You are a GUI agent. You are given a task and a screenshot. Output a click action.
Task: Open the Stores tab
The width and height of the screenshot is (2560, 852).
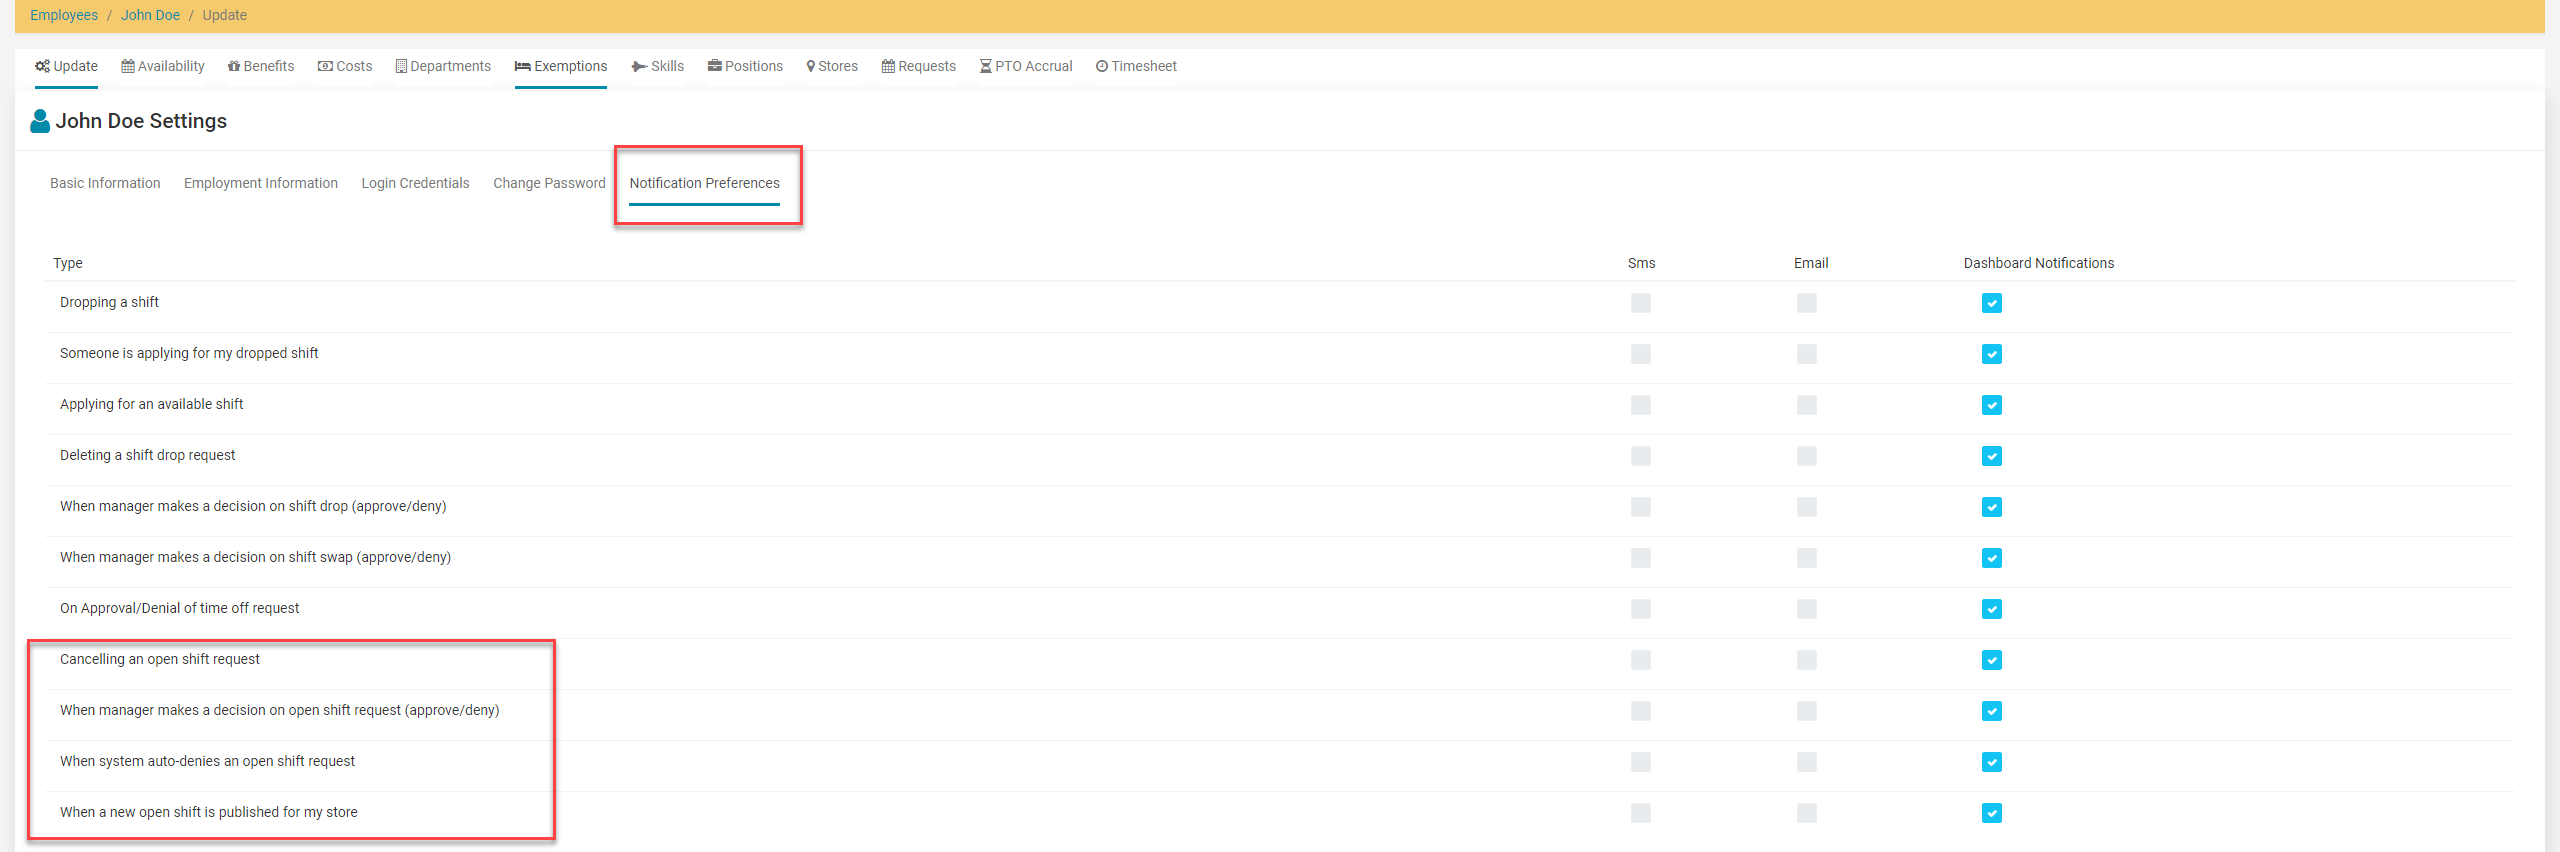pyautogui.click(x=832, y=66)
